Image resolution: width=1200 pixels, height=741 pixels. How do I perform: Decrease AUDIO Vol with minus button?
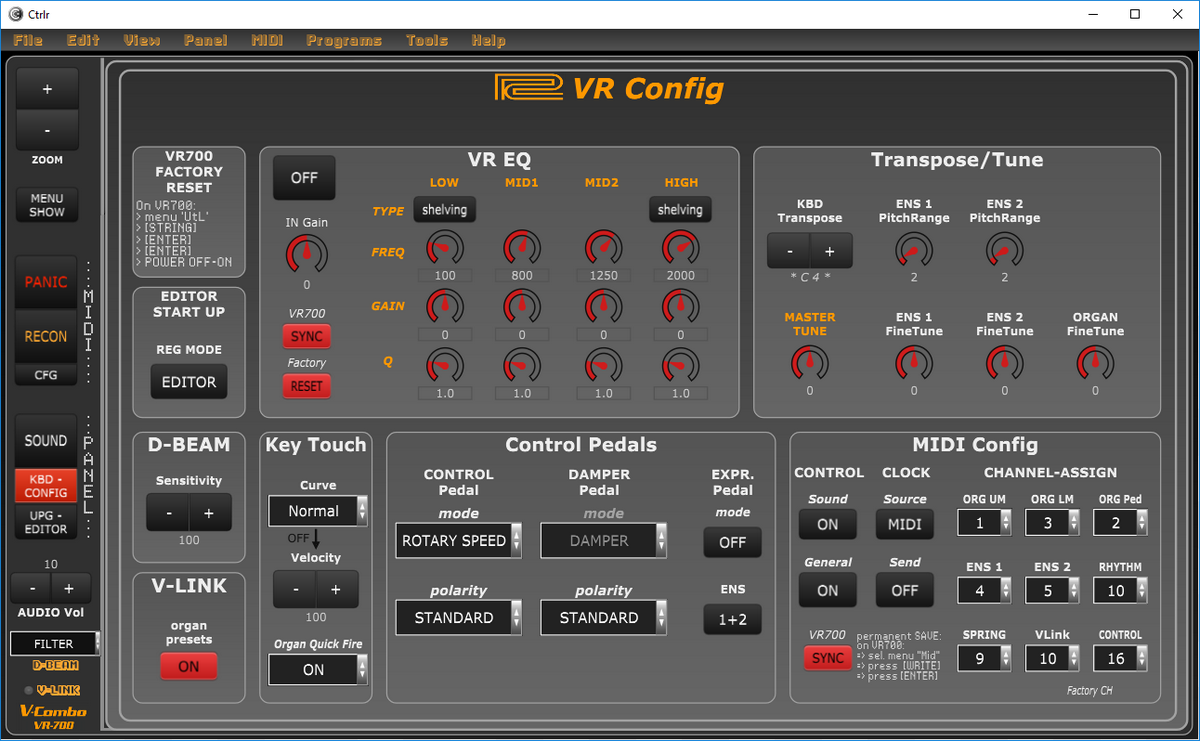32,588
